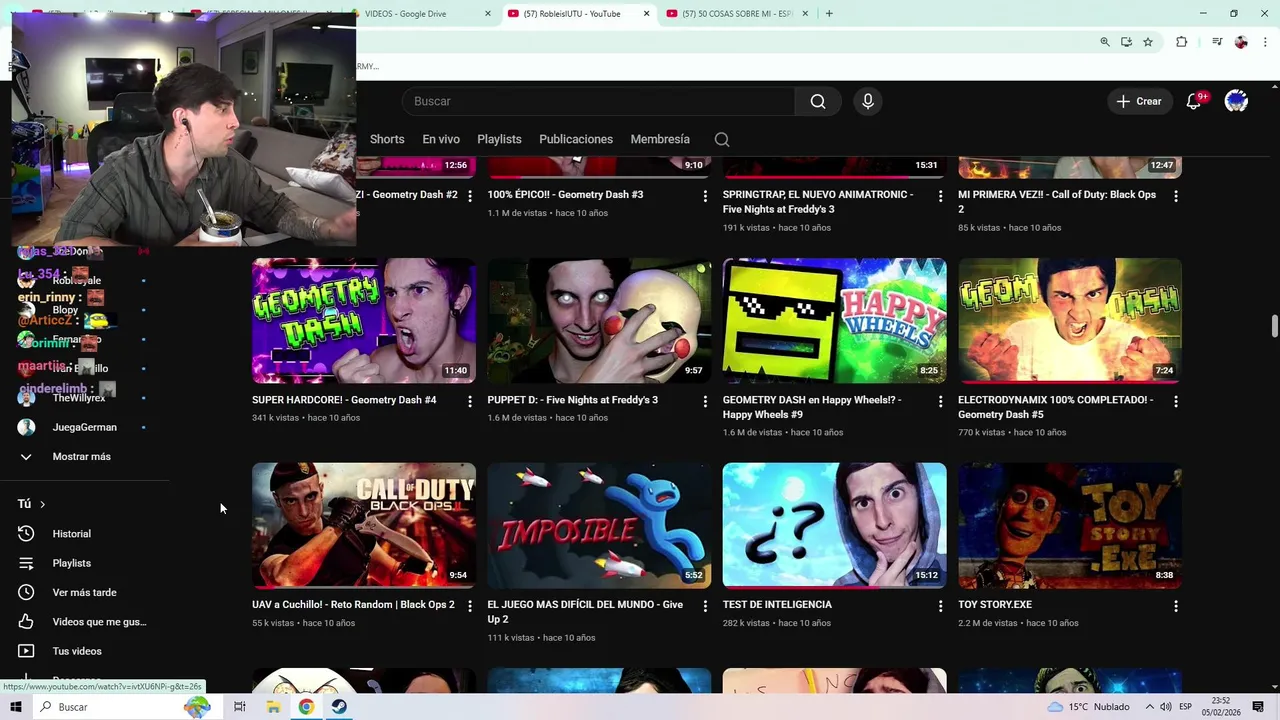Open JuegaGerman subscription channel
Image resolution: width=1280 pixels, height=720 pixels.
tap(85, 427)
